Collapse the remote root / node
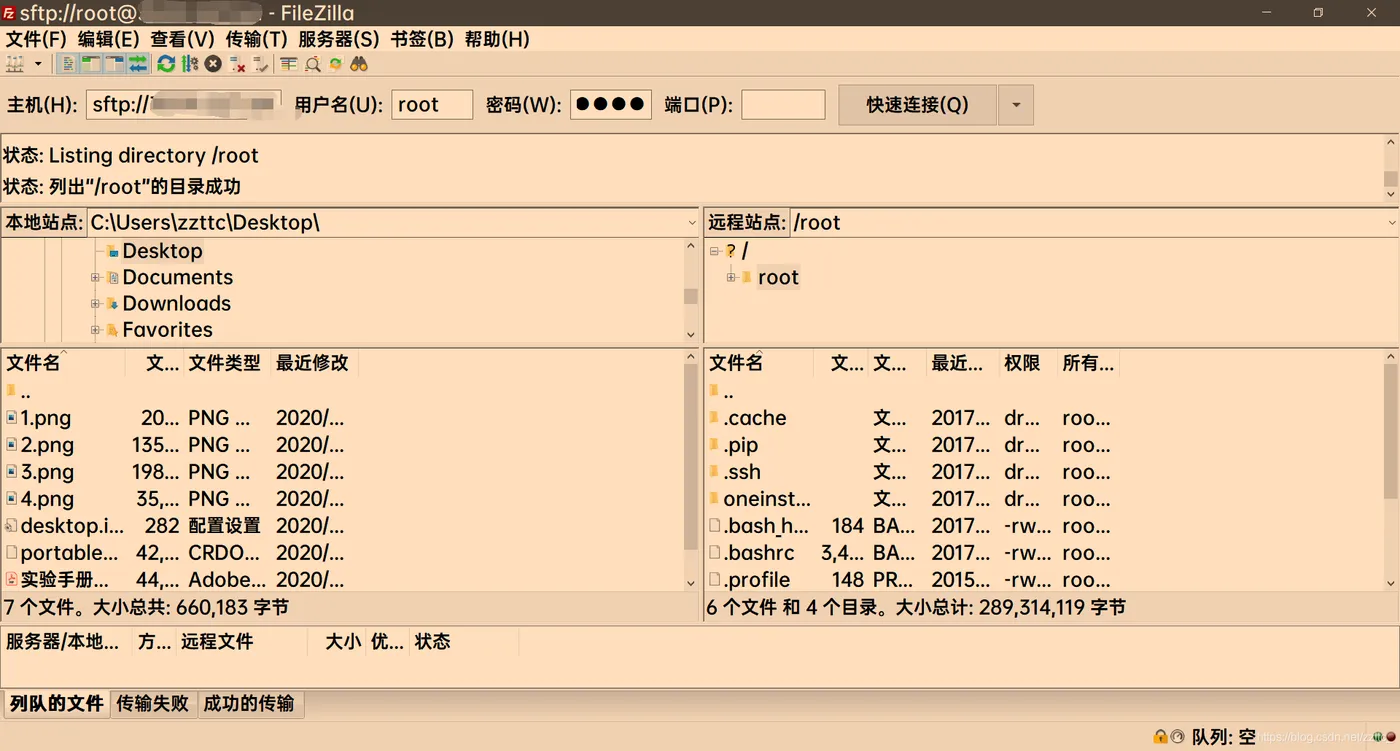The image size is (1400, 751). pyautogui.click(x=714, y=251)
